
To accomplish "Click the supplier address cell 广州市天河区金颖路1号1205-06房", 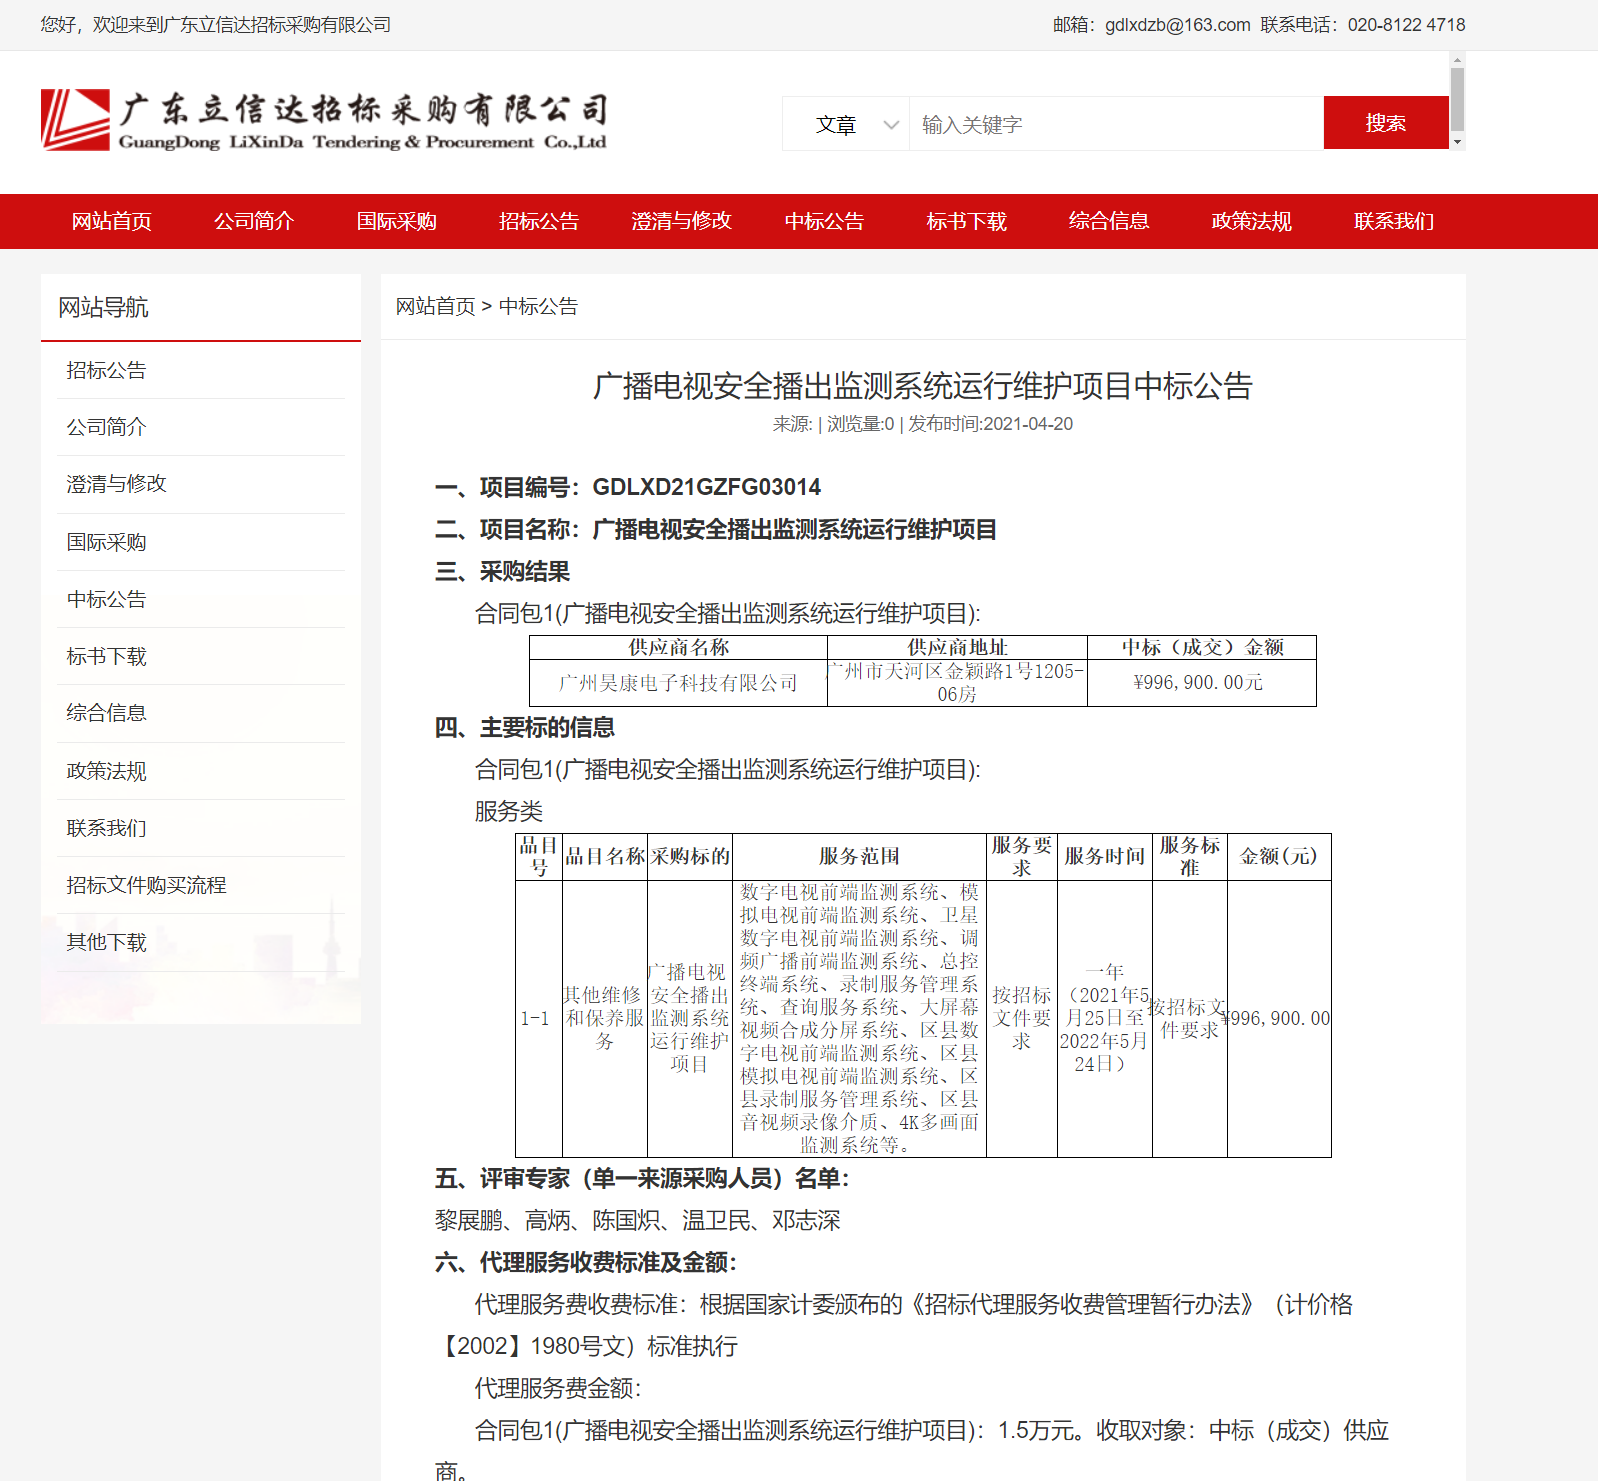I will pyautogui.click(x=957, y=683).
